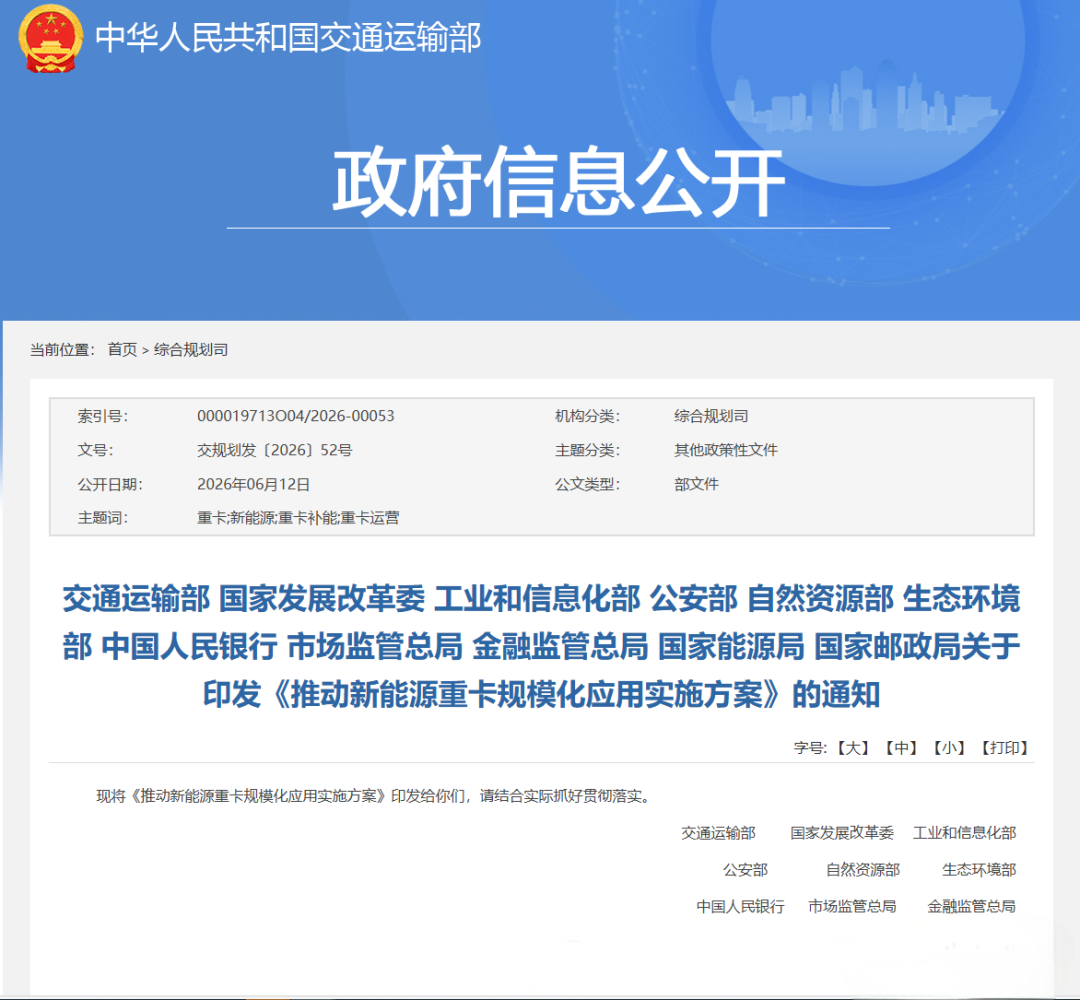
Task: Click the 政府信息公开 banner heading
Action: (x=559, y=182)
